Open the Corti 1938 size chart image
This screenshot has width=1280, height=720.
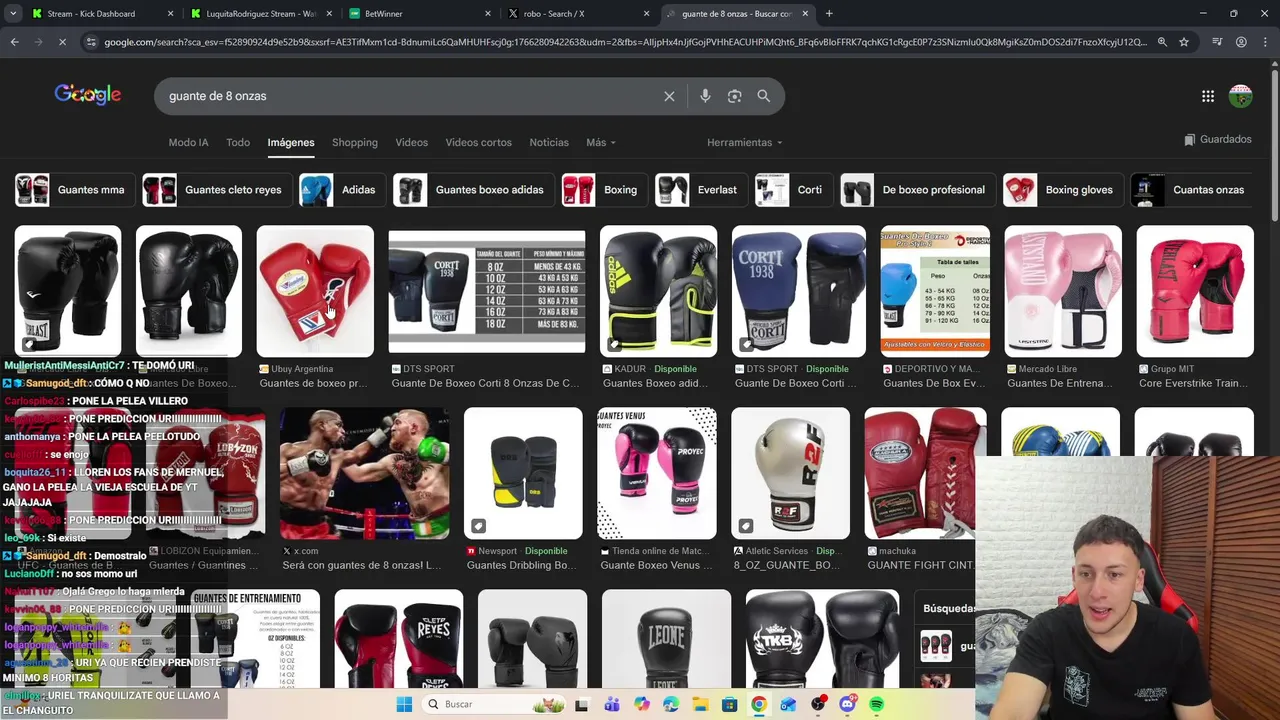click(487, 291)
